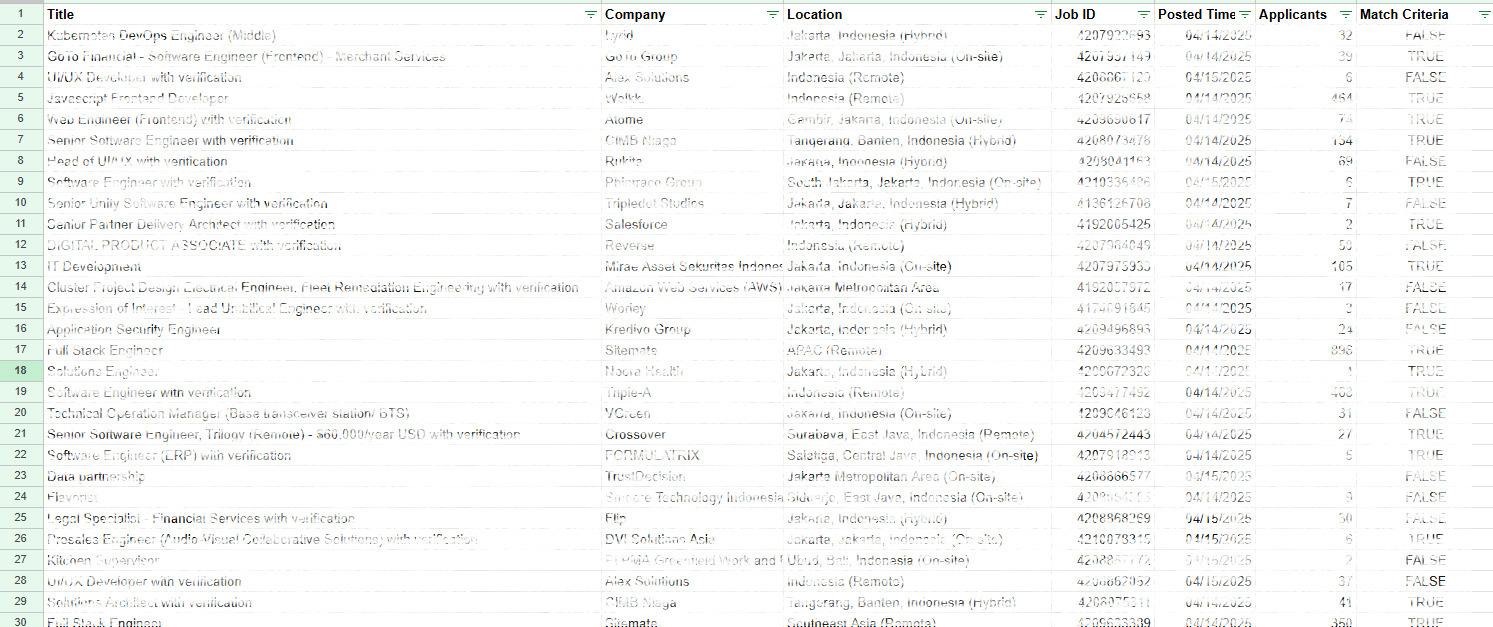Select the Technical Operation Manager title cell

click(322, 413)
